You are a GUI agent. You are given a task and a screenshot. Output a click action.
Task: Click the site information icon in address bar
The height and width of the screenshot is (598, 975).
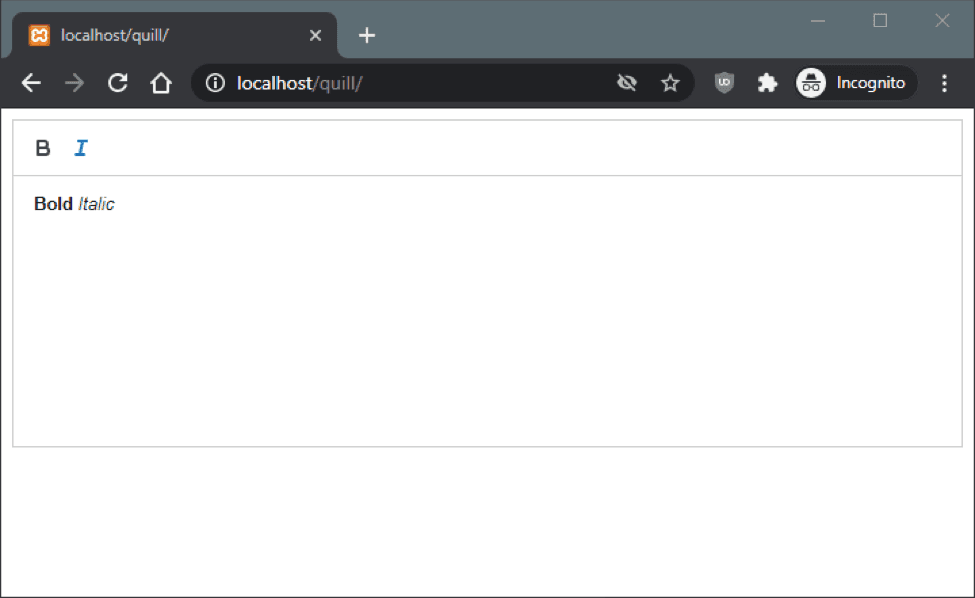tap(214, 83)
